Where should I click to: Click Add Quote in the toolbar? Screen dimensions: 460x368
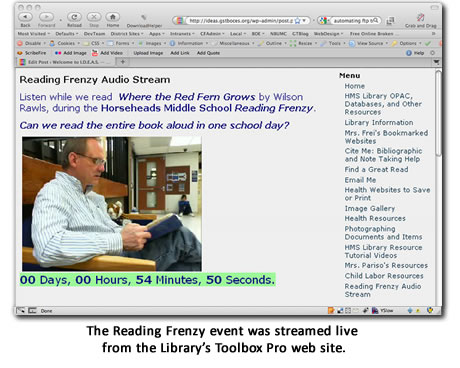[208, 53]
